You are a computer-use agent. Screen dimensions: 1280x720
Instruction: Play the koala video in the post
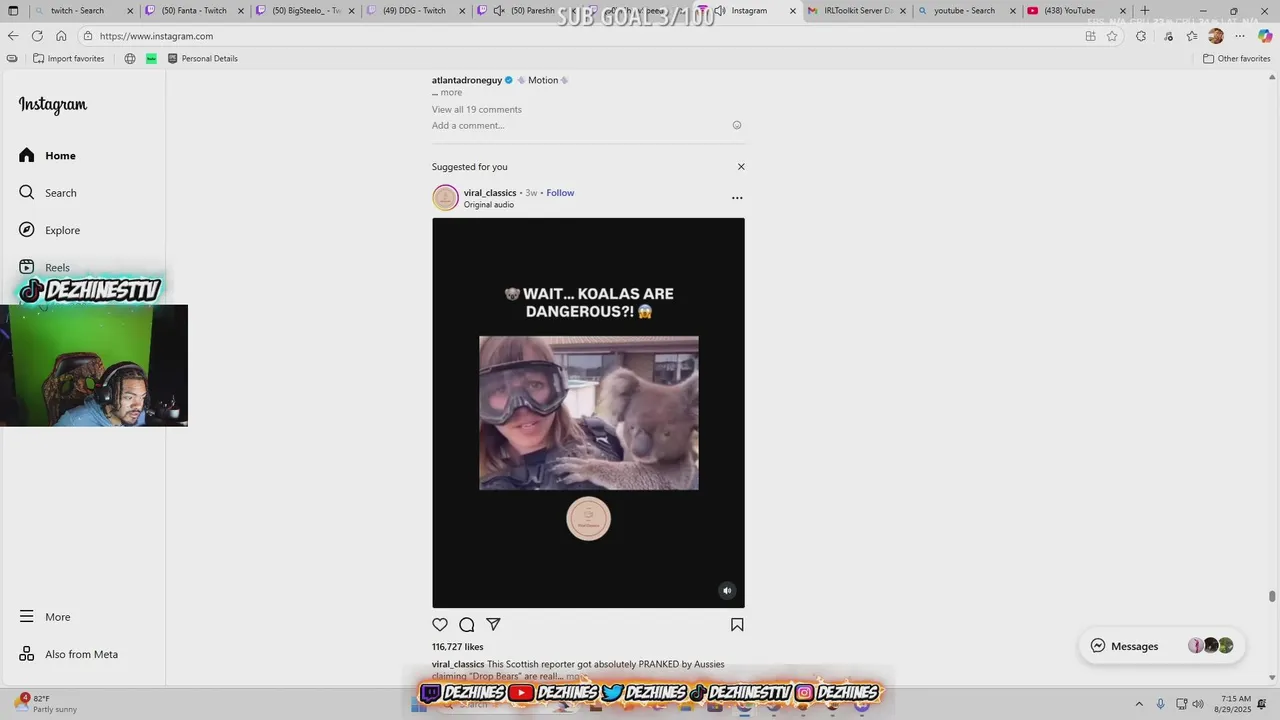pyautogui.click(x=588, y=413)
